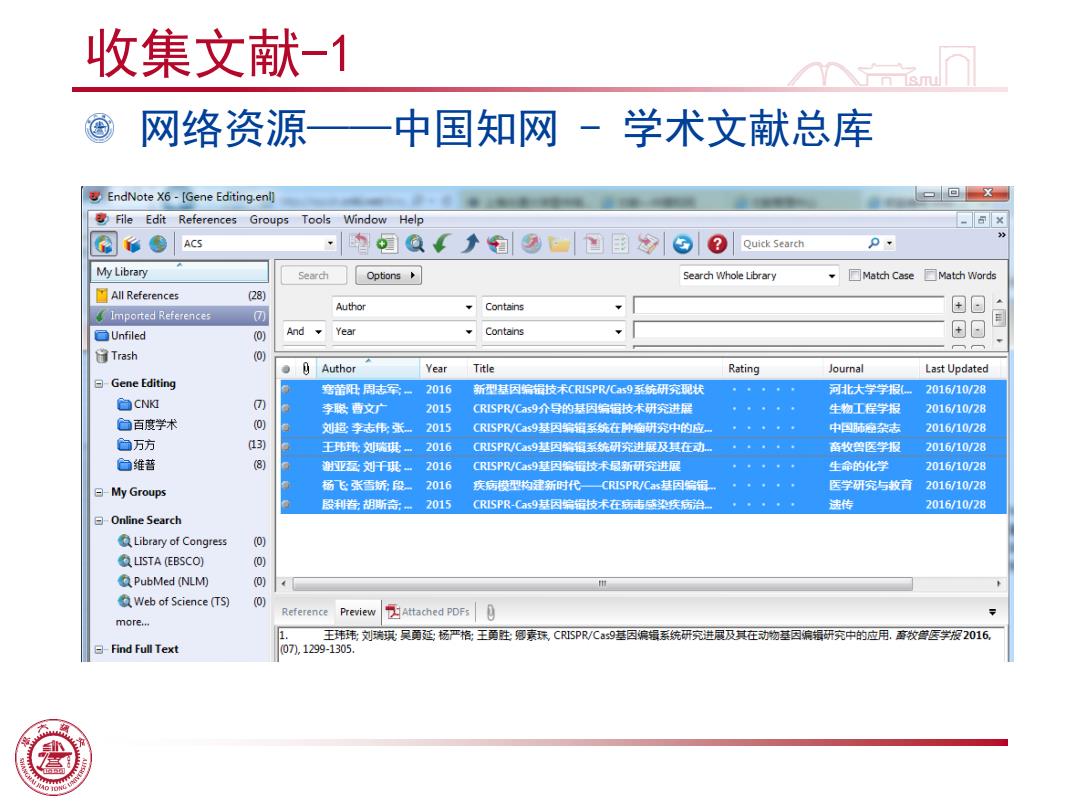Click the read status dot column header

pyautogui.click(x=286, y=369)
